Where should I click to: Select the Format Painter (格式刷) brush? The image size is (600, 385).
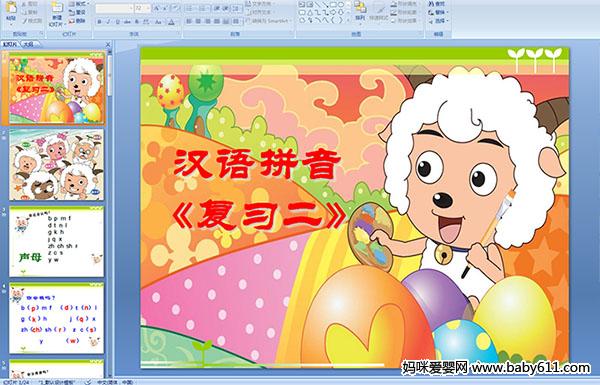click(x=31, y=21)
